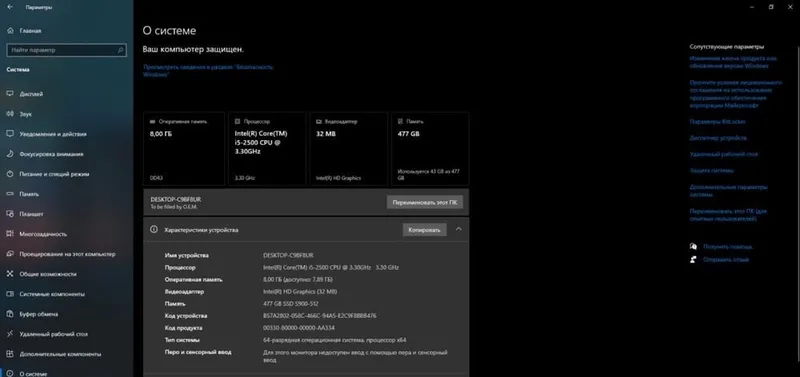Go back with the arrow in Параметры header
This screenshot has width=800, height=377.
[10, 7]
